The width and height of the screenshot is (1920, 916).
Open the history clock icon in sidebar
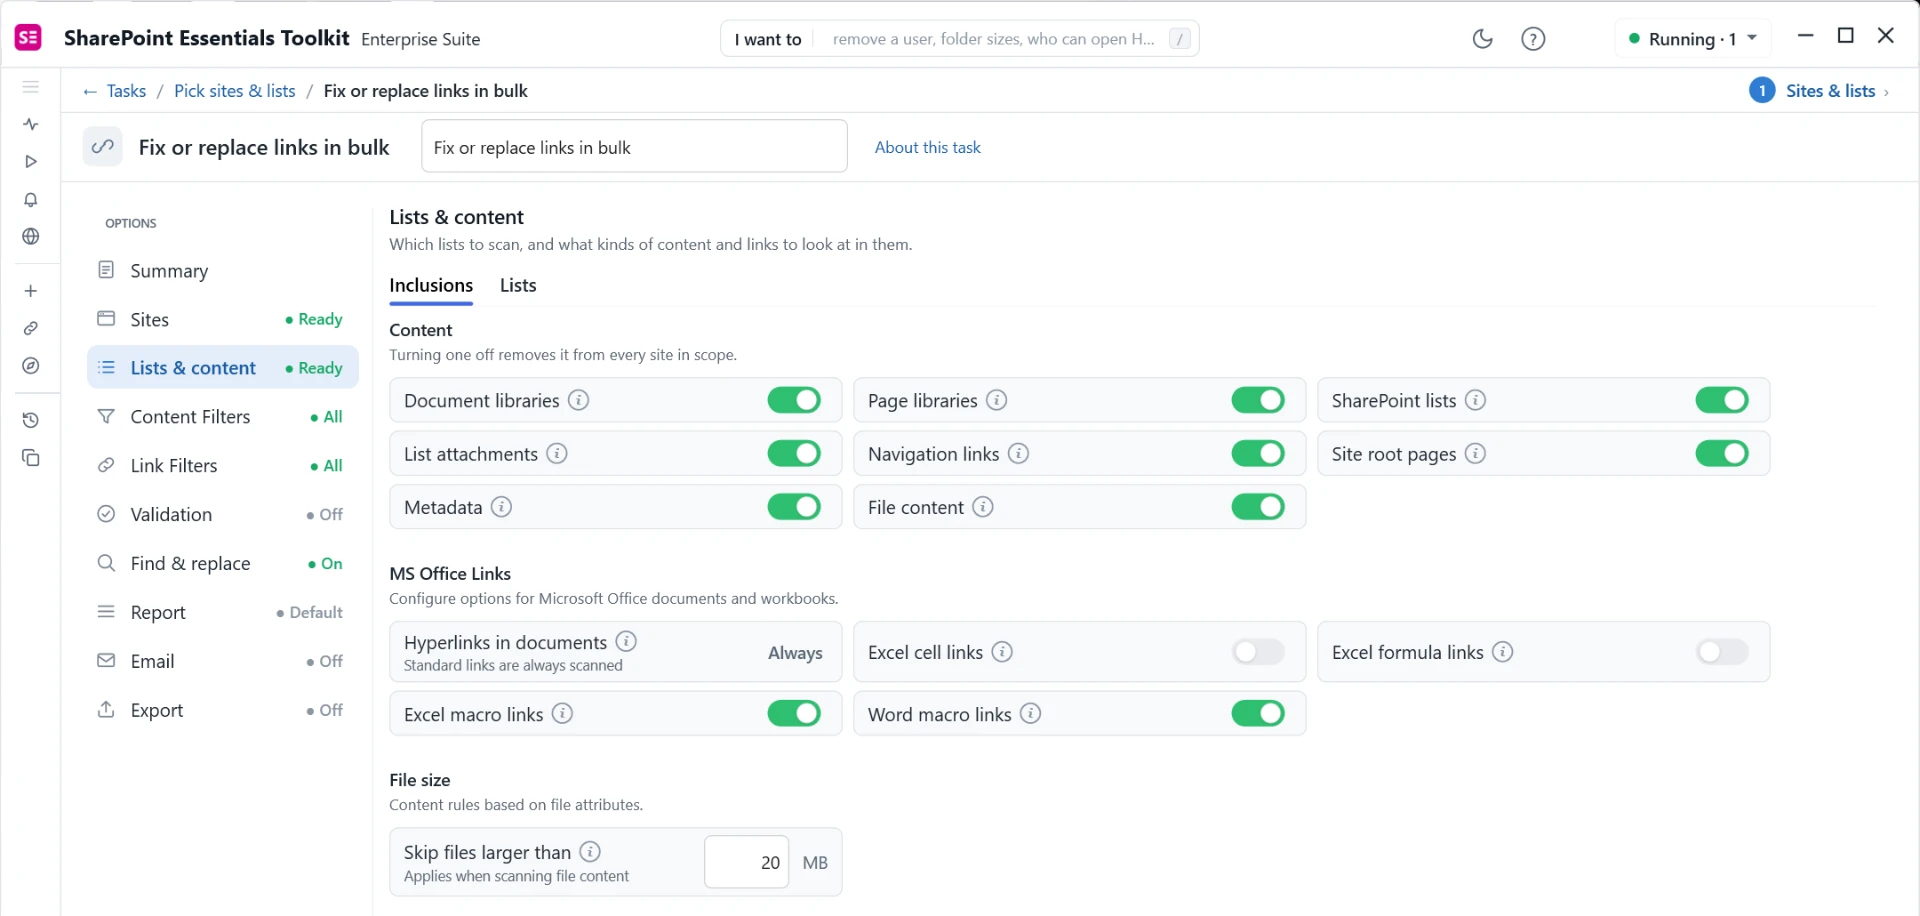[31, 420]
